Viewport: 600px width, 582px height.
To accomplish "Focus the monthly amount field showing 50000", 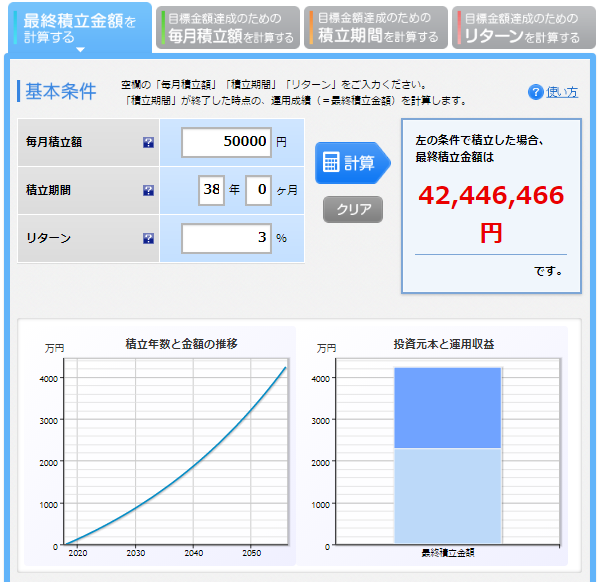I will (x=227, y=142).
